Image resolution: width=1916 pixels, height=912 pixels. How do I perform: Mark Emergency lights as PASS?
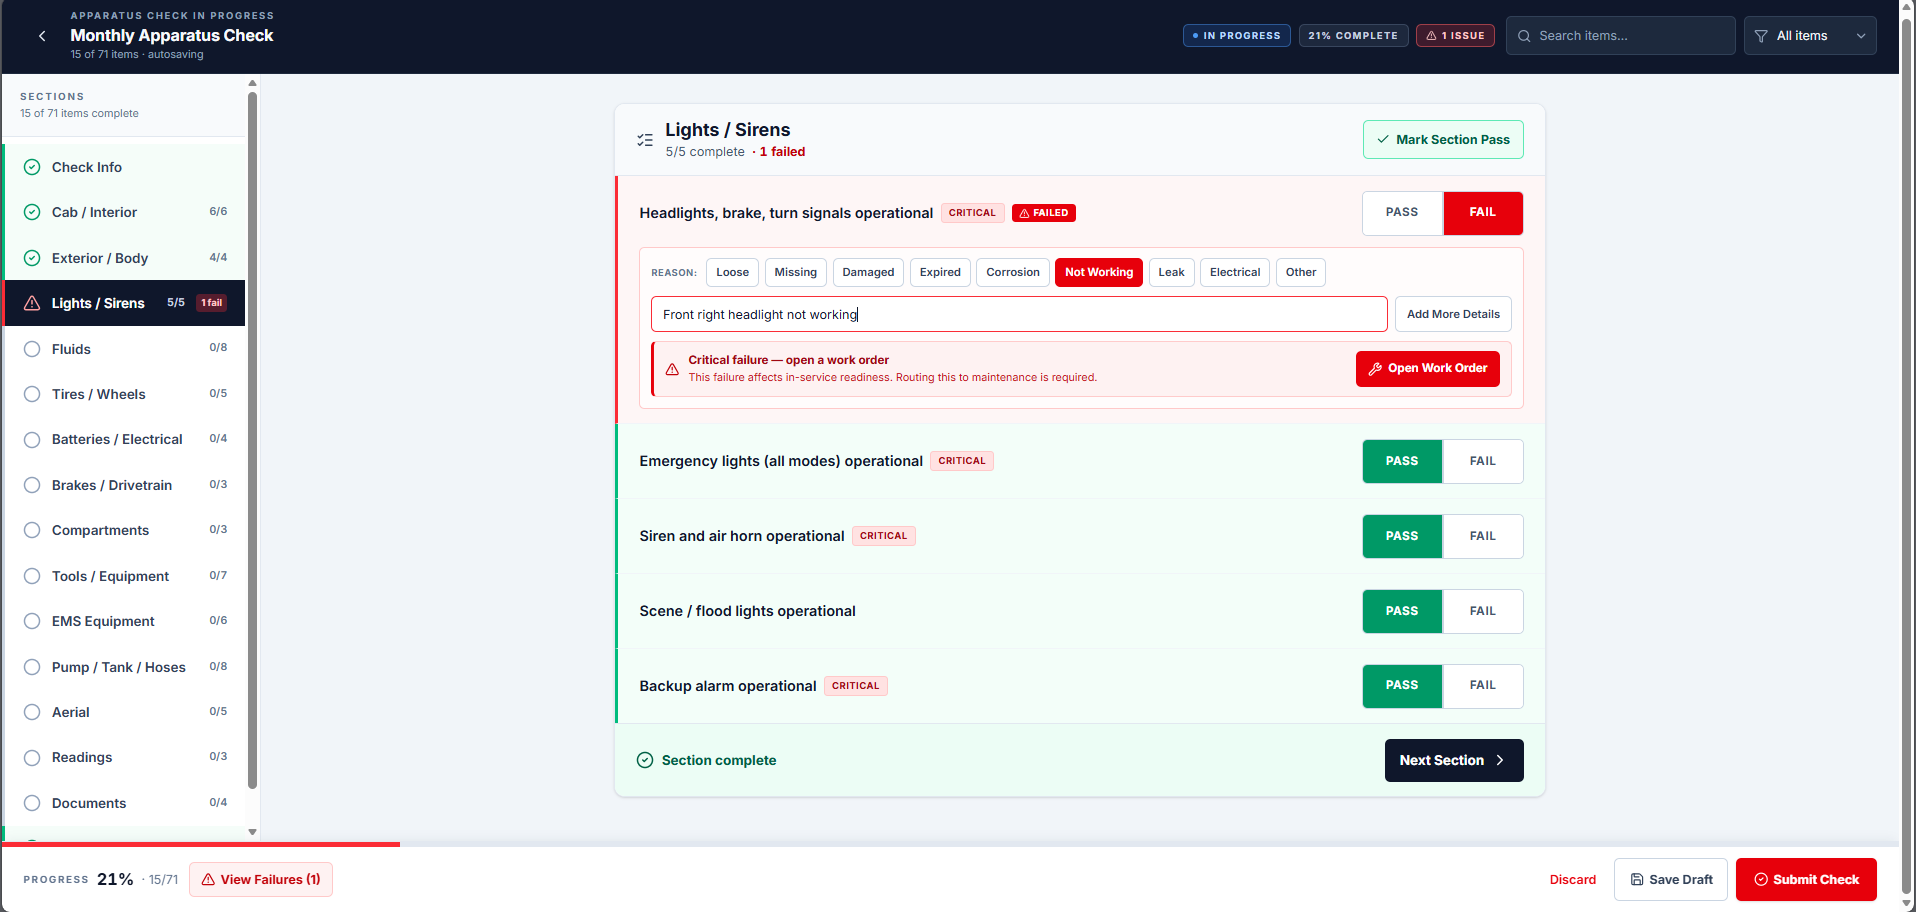click(x=1402, y=461)
